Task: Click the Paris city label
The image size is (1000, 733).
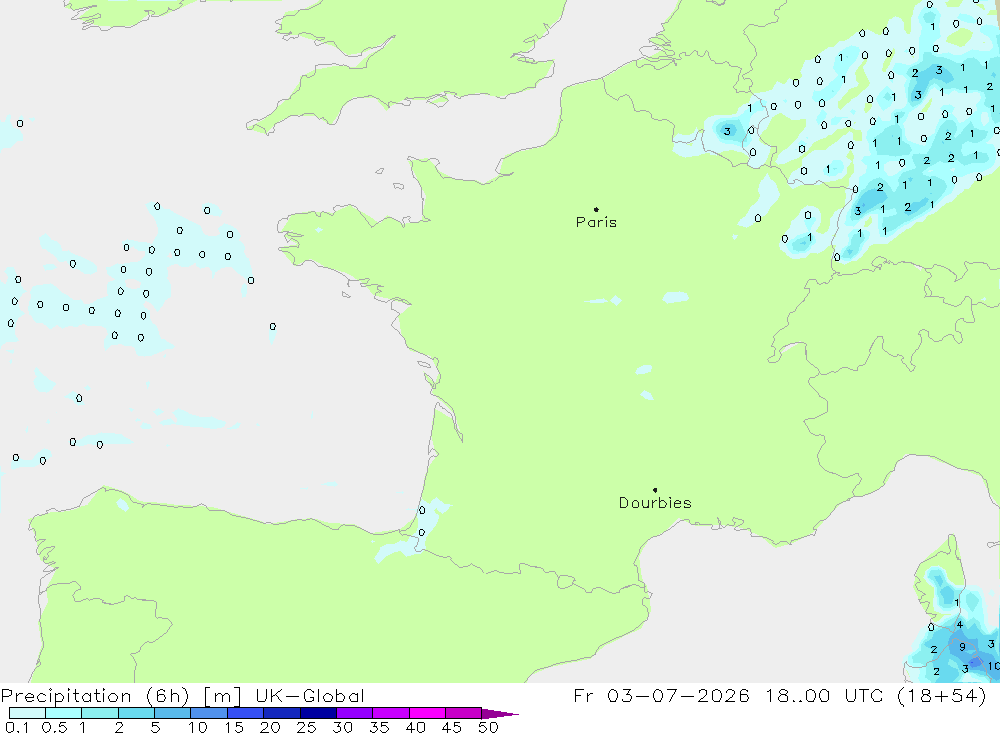Action: coord(596,222)
